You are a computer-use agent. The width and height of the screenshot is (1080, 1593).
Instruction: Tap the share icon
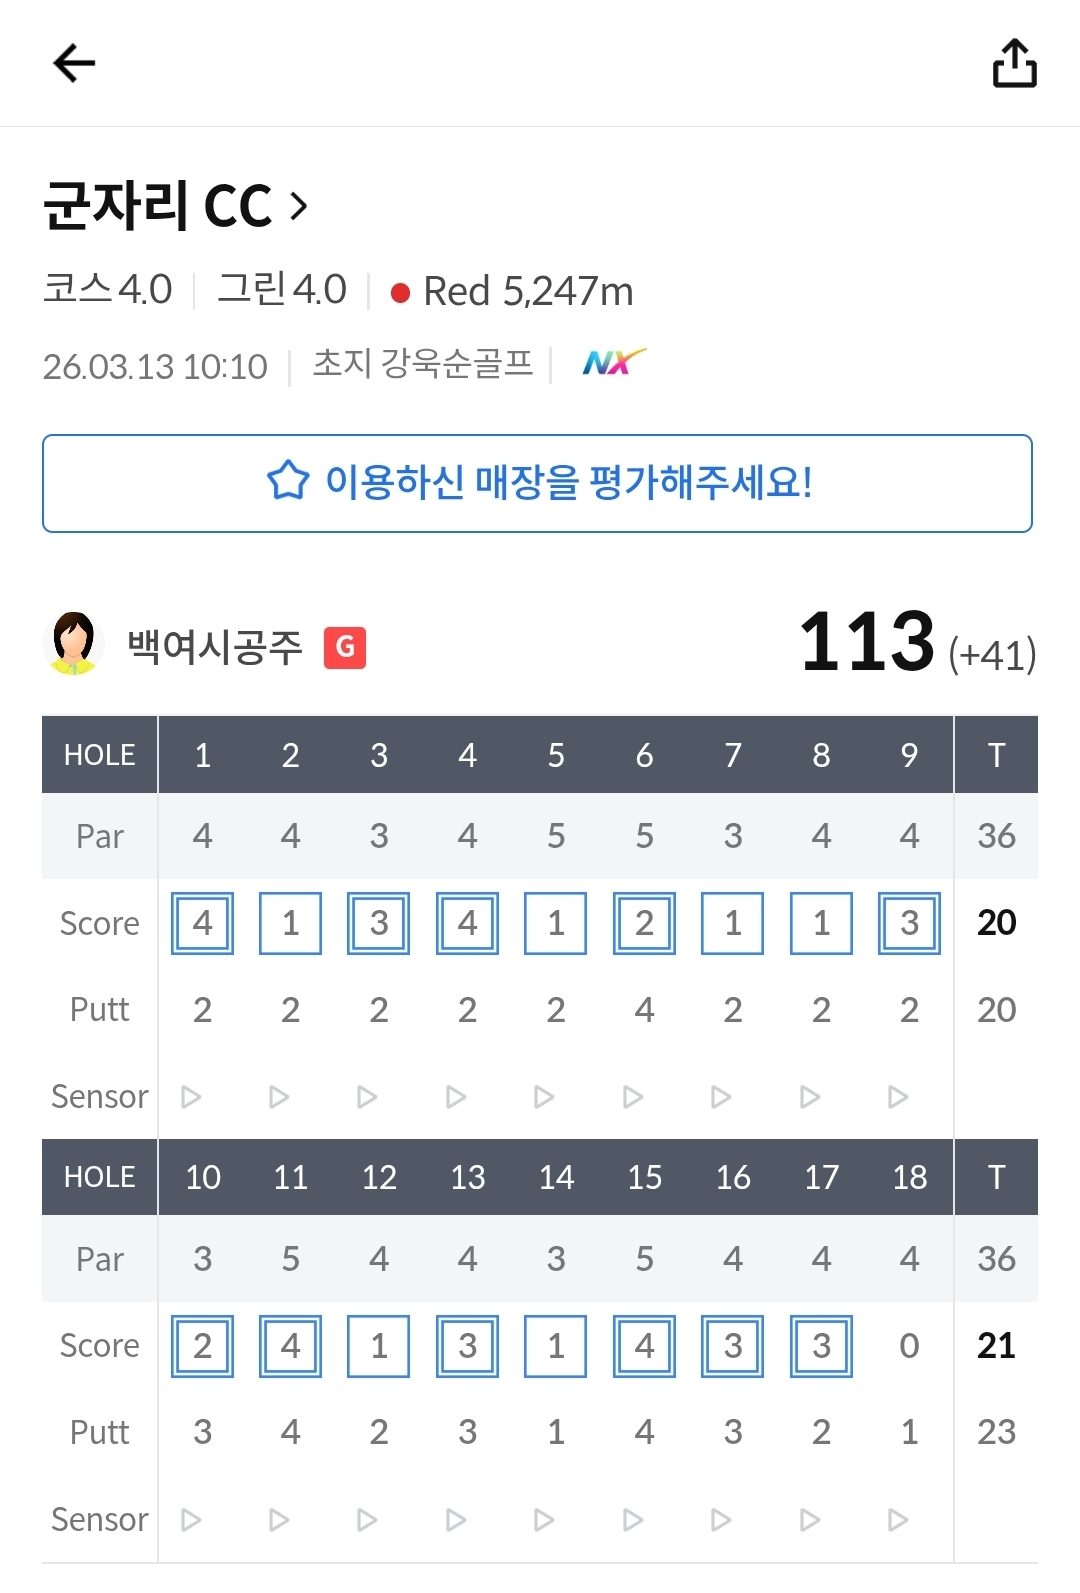point(1014,63)
